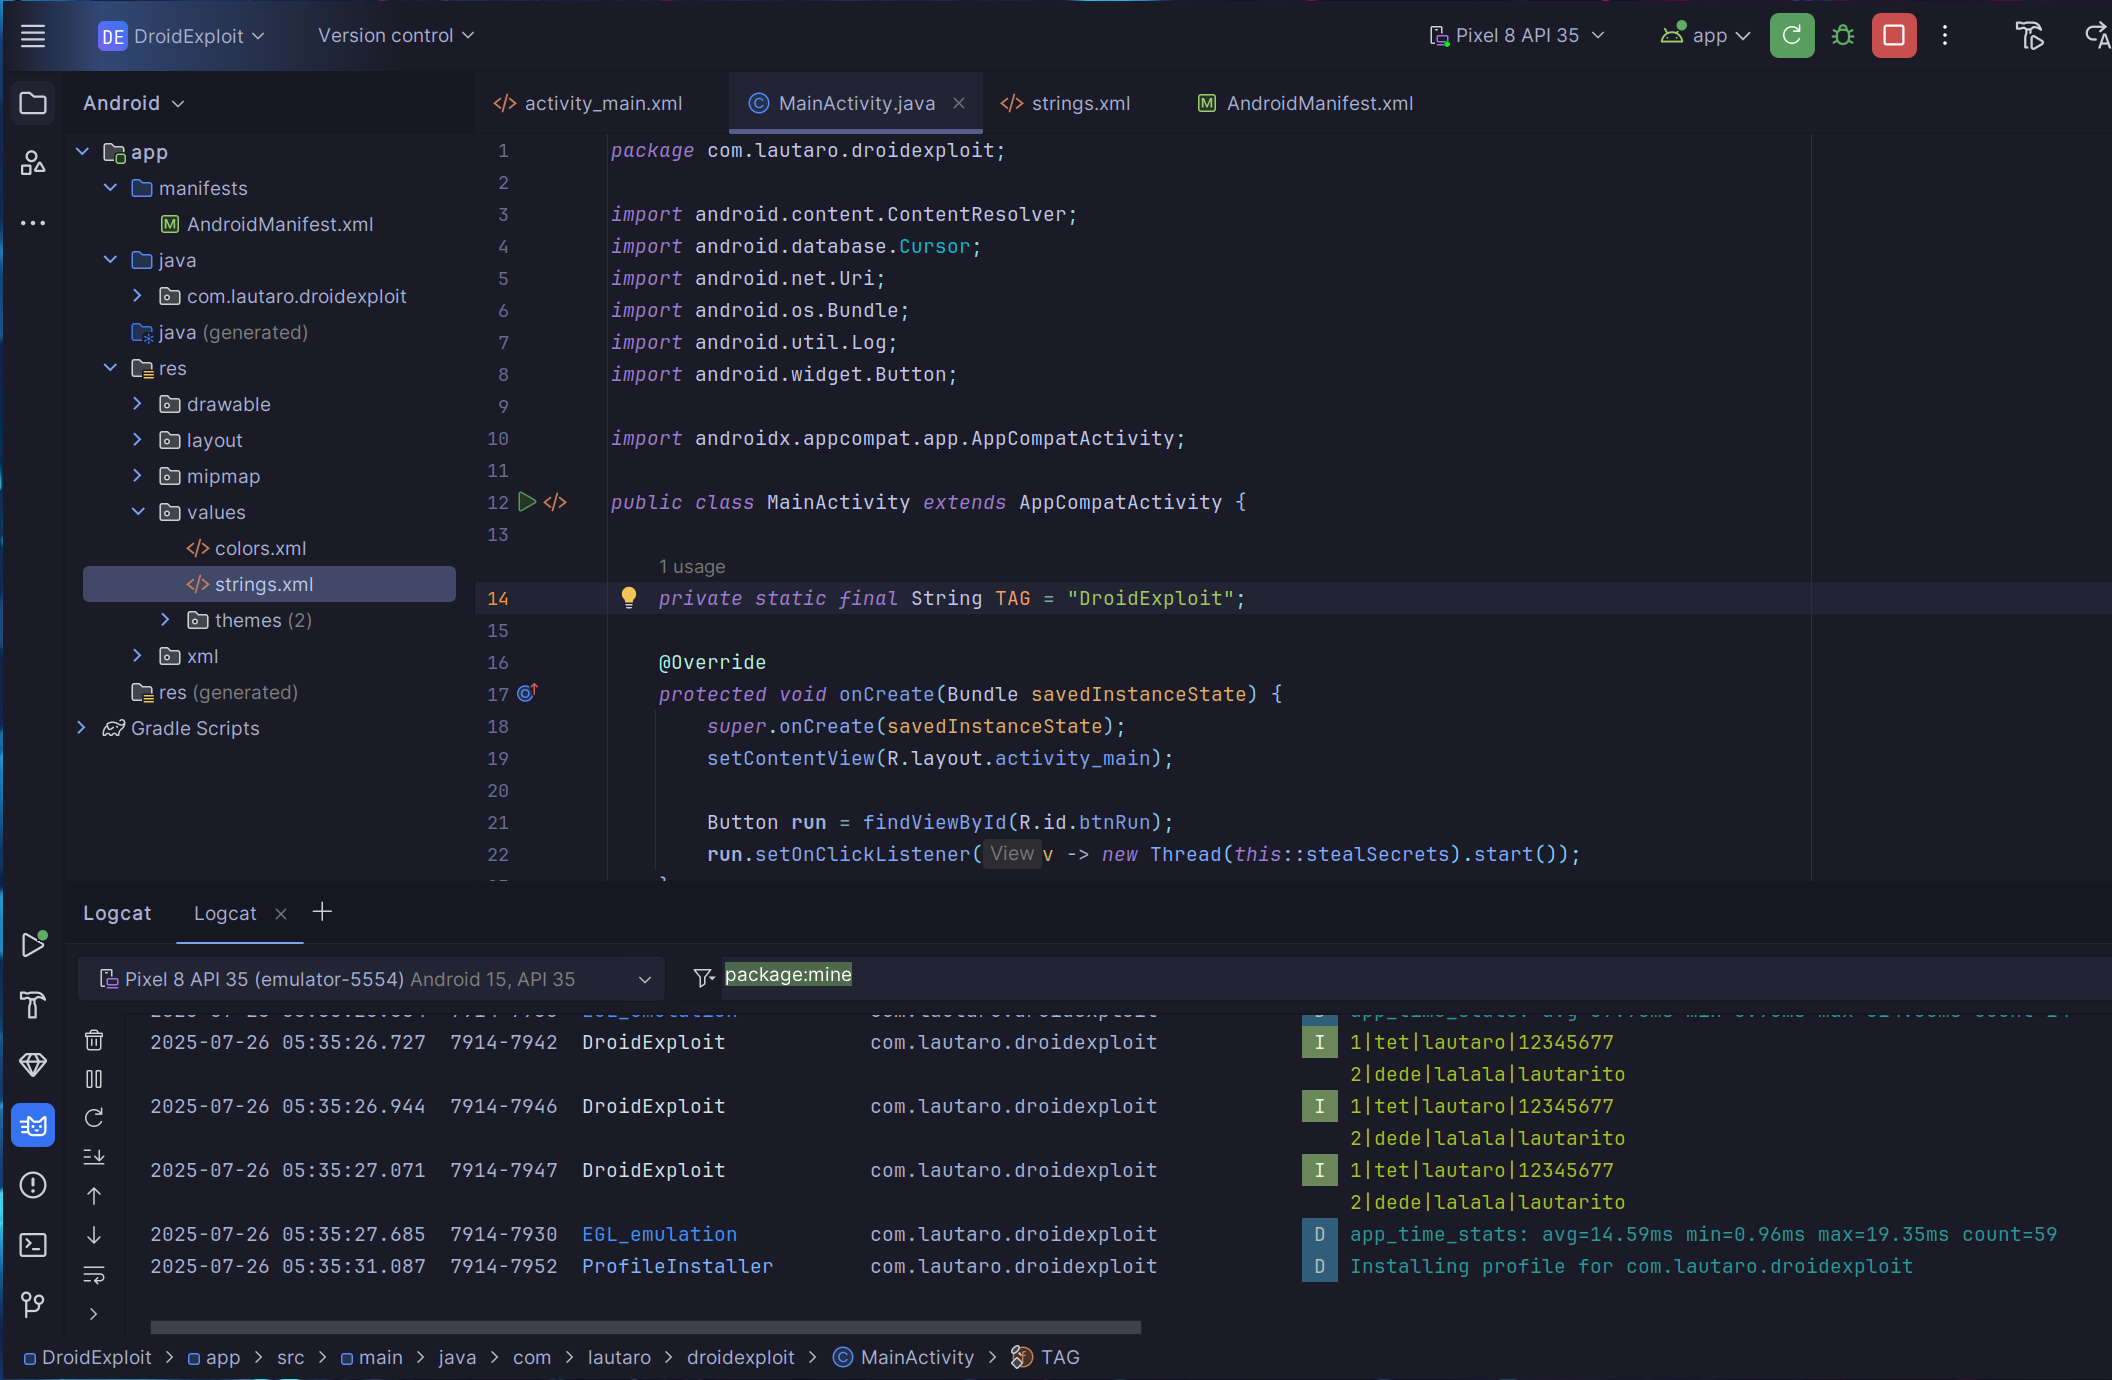Open the Resource Manager tool window
The image size is (2112, 1380).
coord(33,163)
